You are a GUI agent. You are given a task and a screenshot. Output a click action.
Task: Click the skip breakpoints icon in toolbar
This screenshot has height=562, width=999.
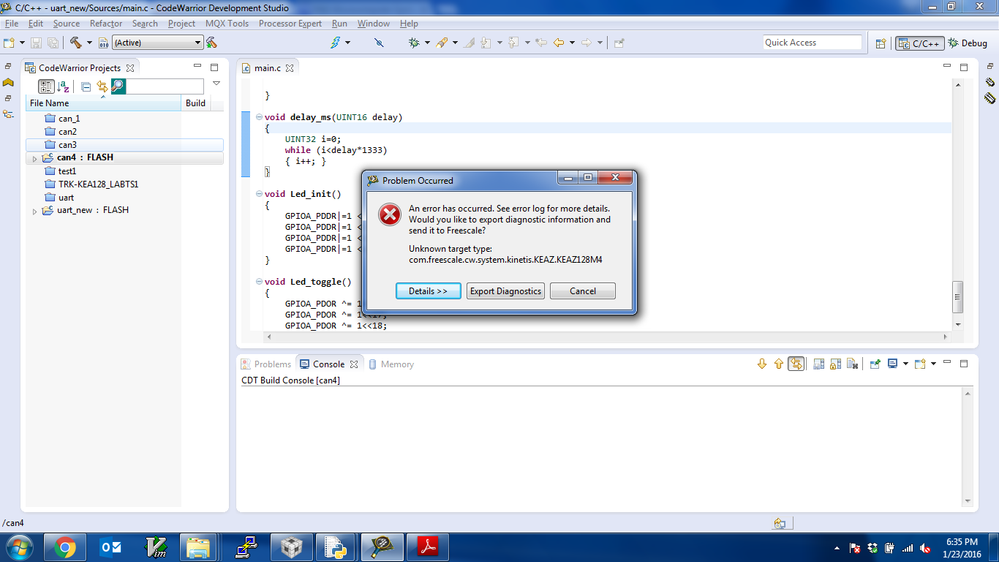[x=379, y=43]
